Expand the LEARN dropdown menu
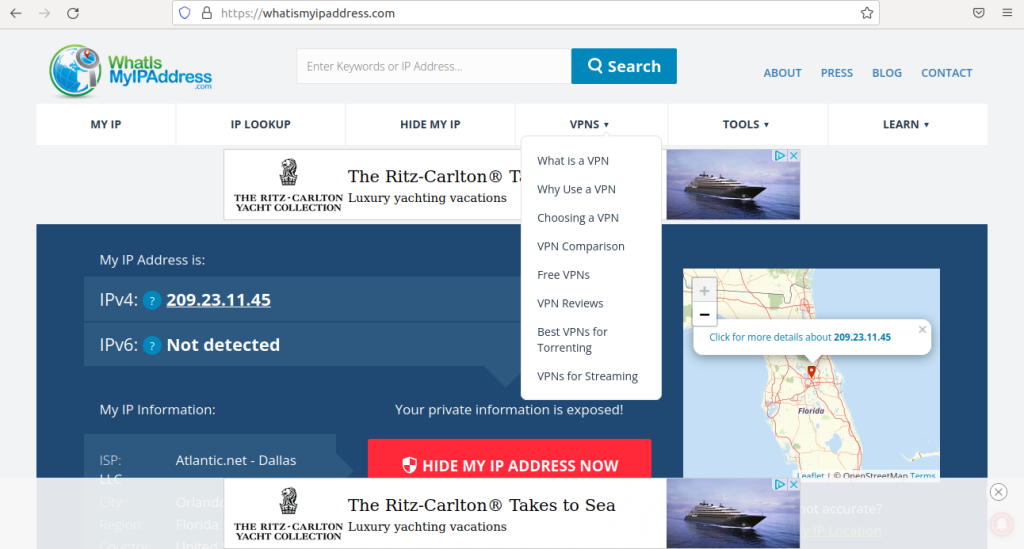The height and width of the screenshot is (549, 1024). (906, 124)
